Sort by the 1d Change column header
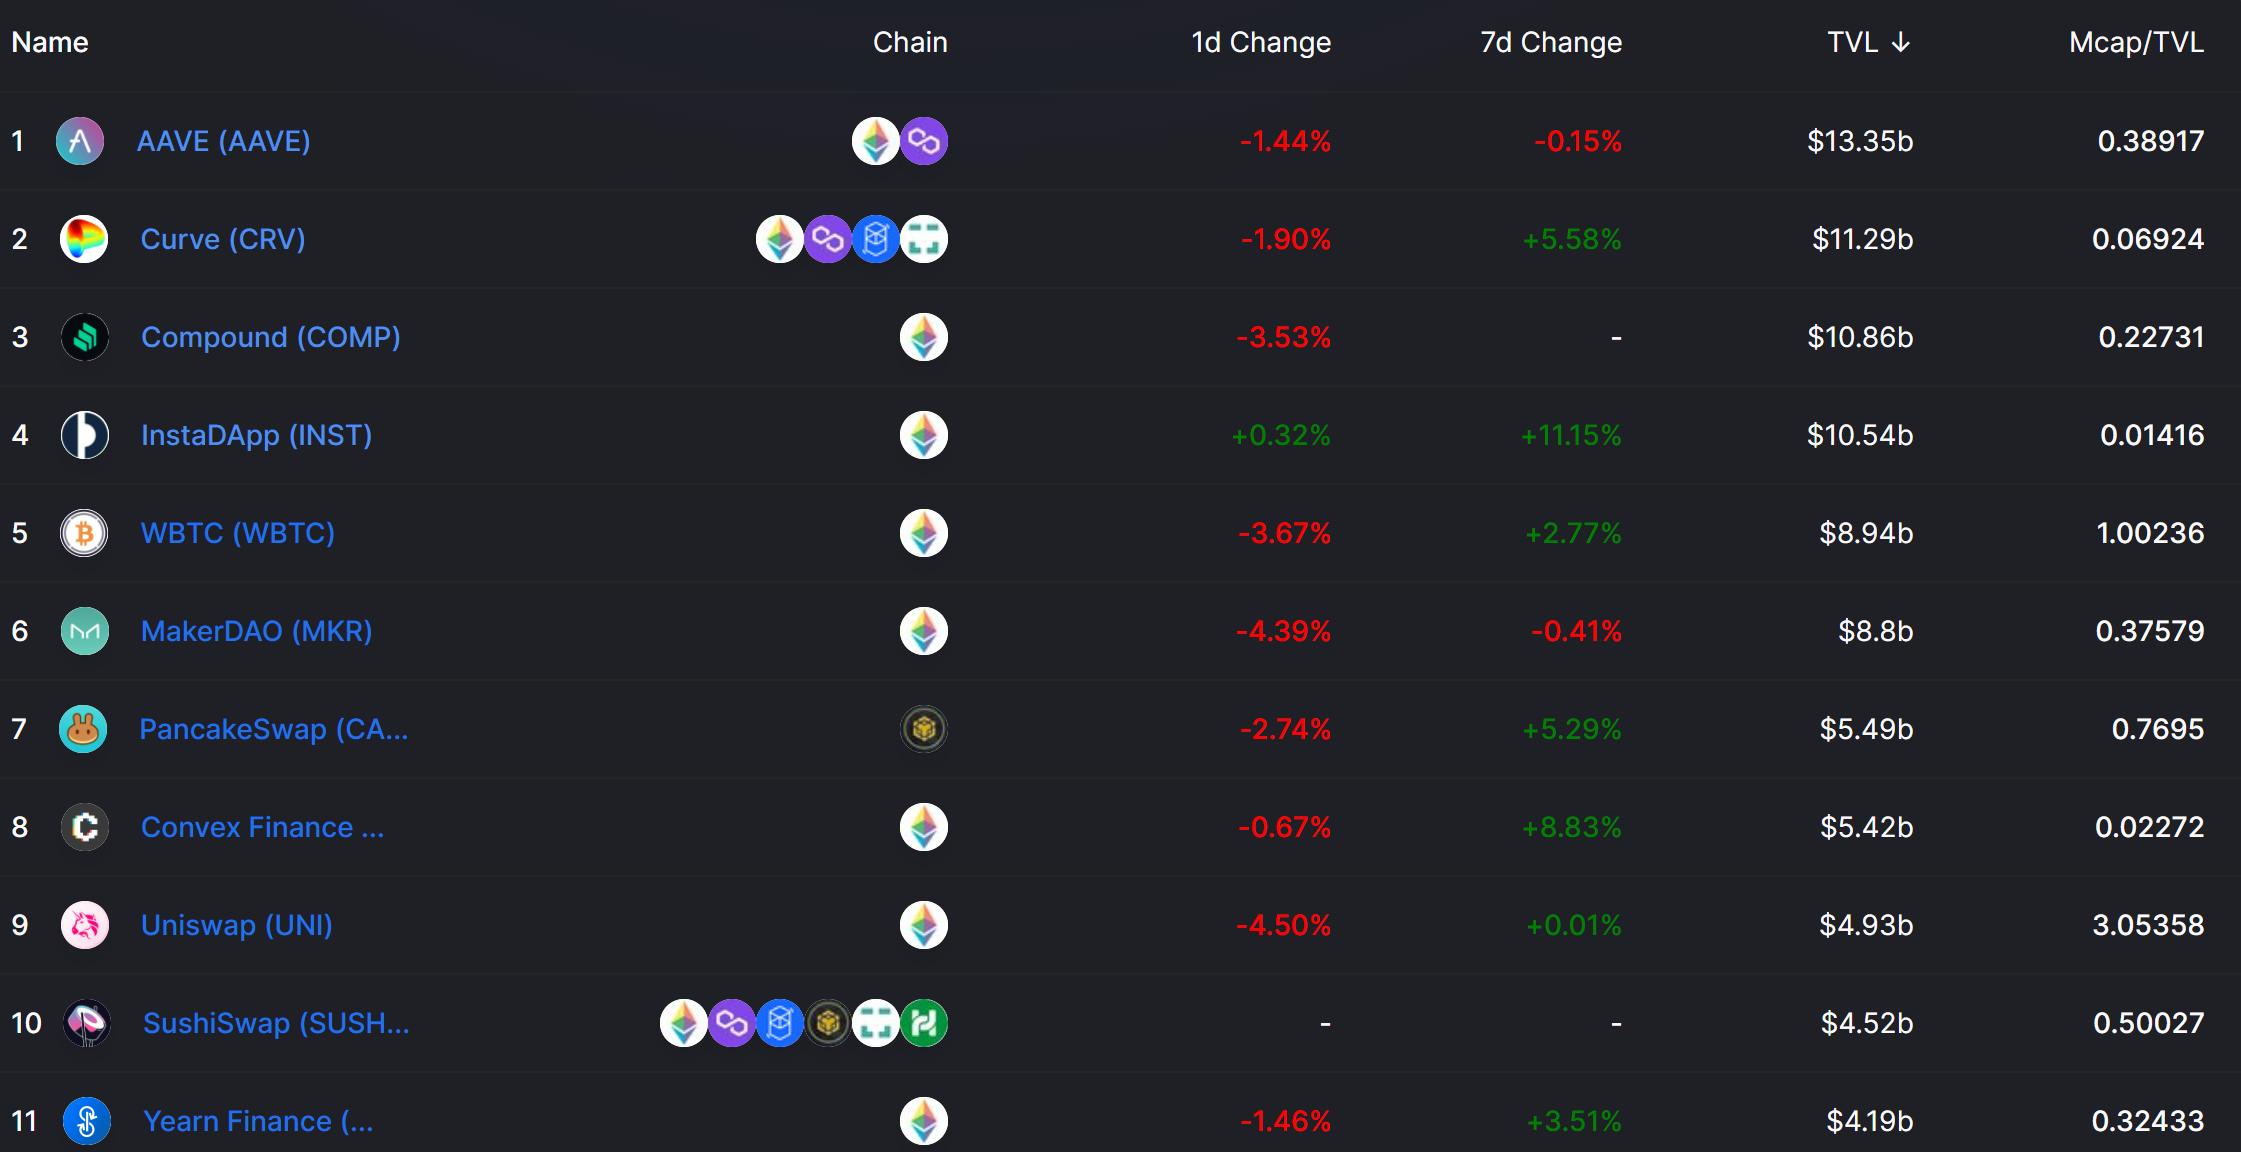The image size is (2241, 1152). pyautogui.click(x=1260, y=42)
